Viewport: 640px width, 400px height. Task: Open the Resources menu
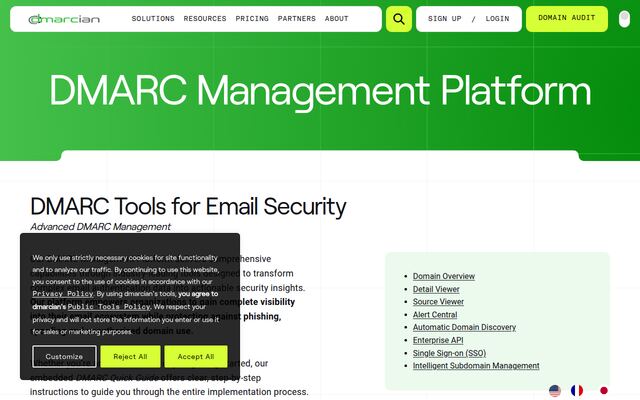[x=205, y=19]
